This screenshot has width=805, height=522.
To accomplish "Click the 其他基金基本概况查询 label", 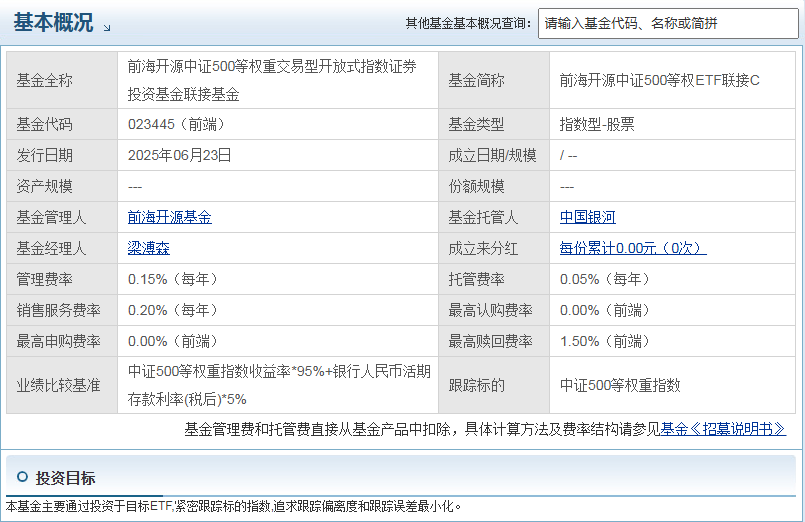I will click(x=468, y=23).
